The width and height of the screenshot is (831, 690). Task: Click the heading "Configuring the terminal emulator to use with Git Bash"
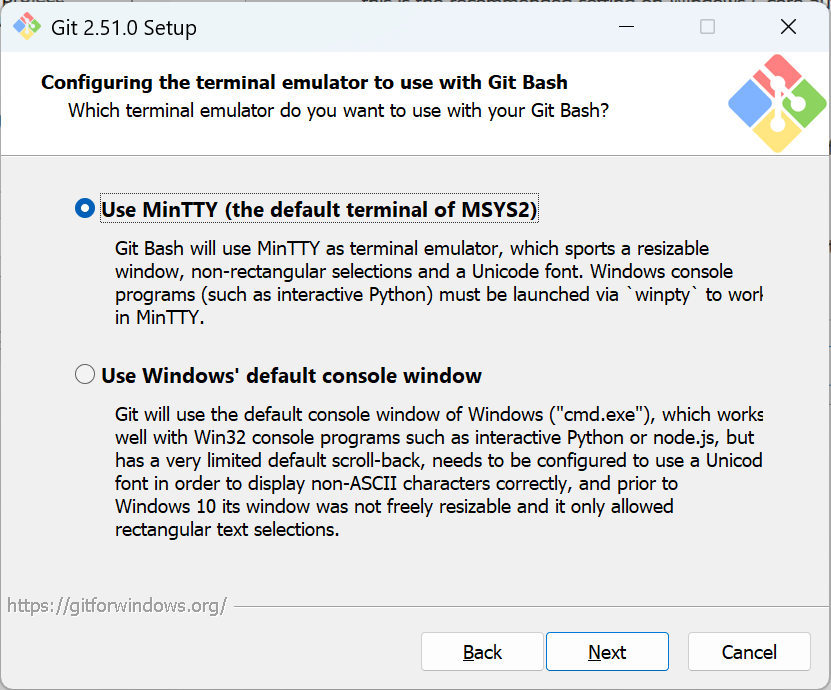(304, 83)
